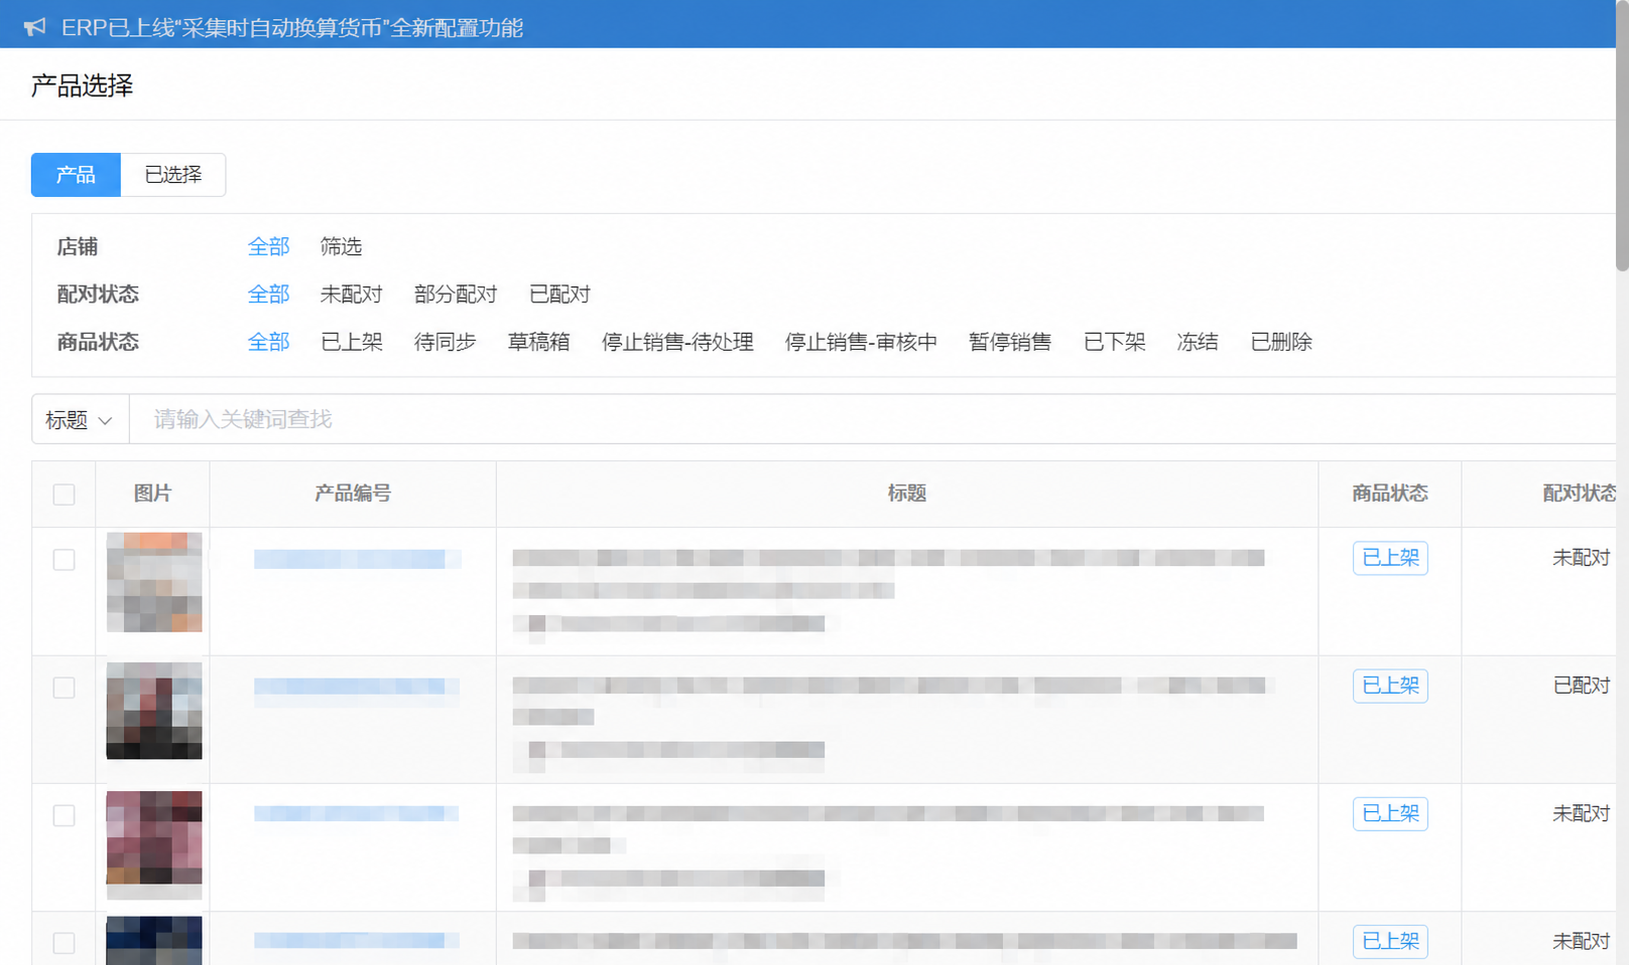The height and width of the screenshot is (965, 1629).
Task: Switch to the 产品 tab
Action: pos(76,175)
